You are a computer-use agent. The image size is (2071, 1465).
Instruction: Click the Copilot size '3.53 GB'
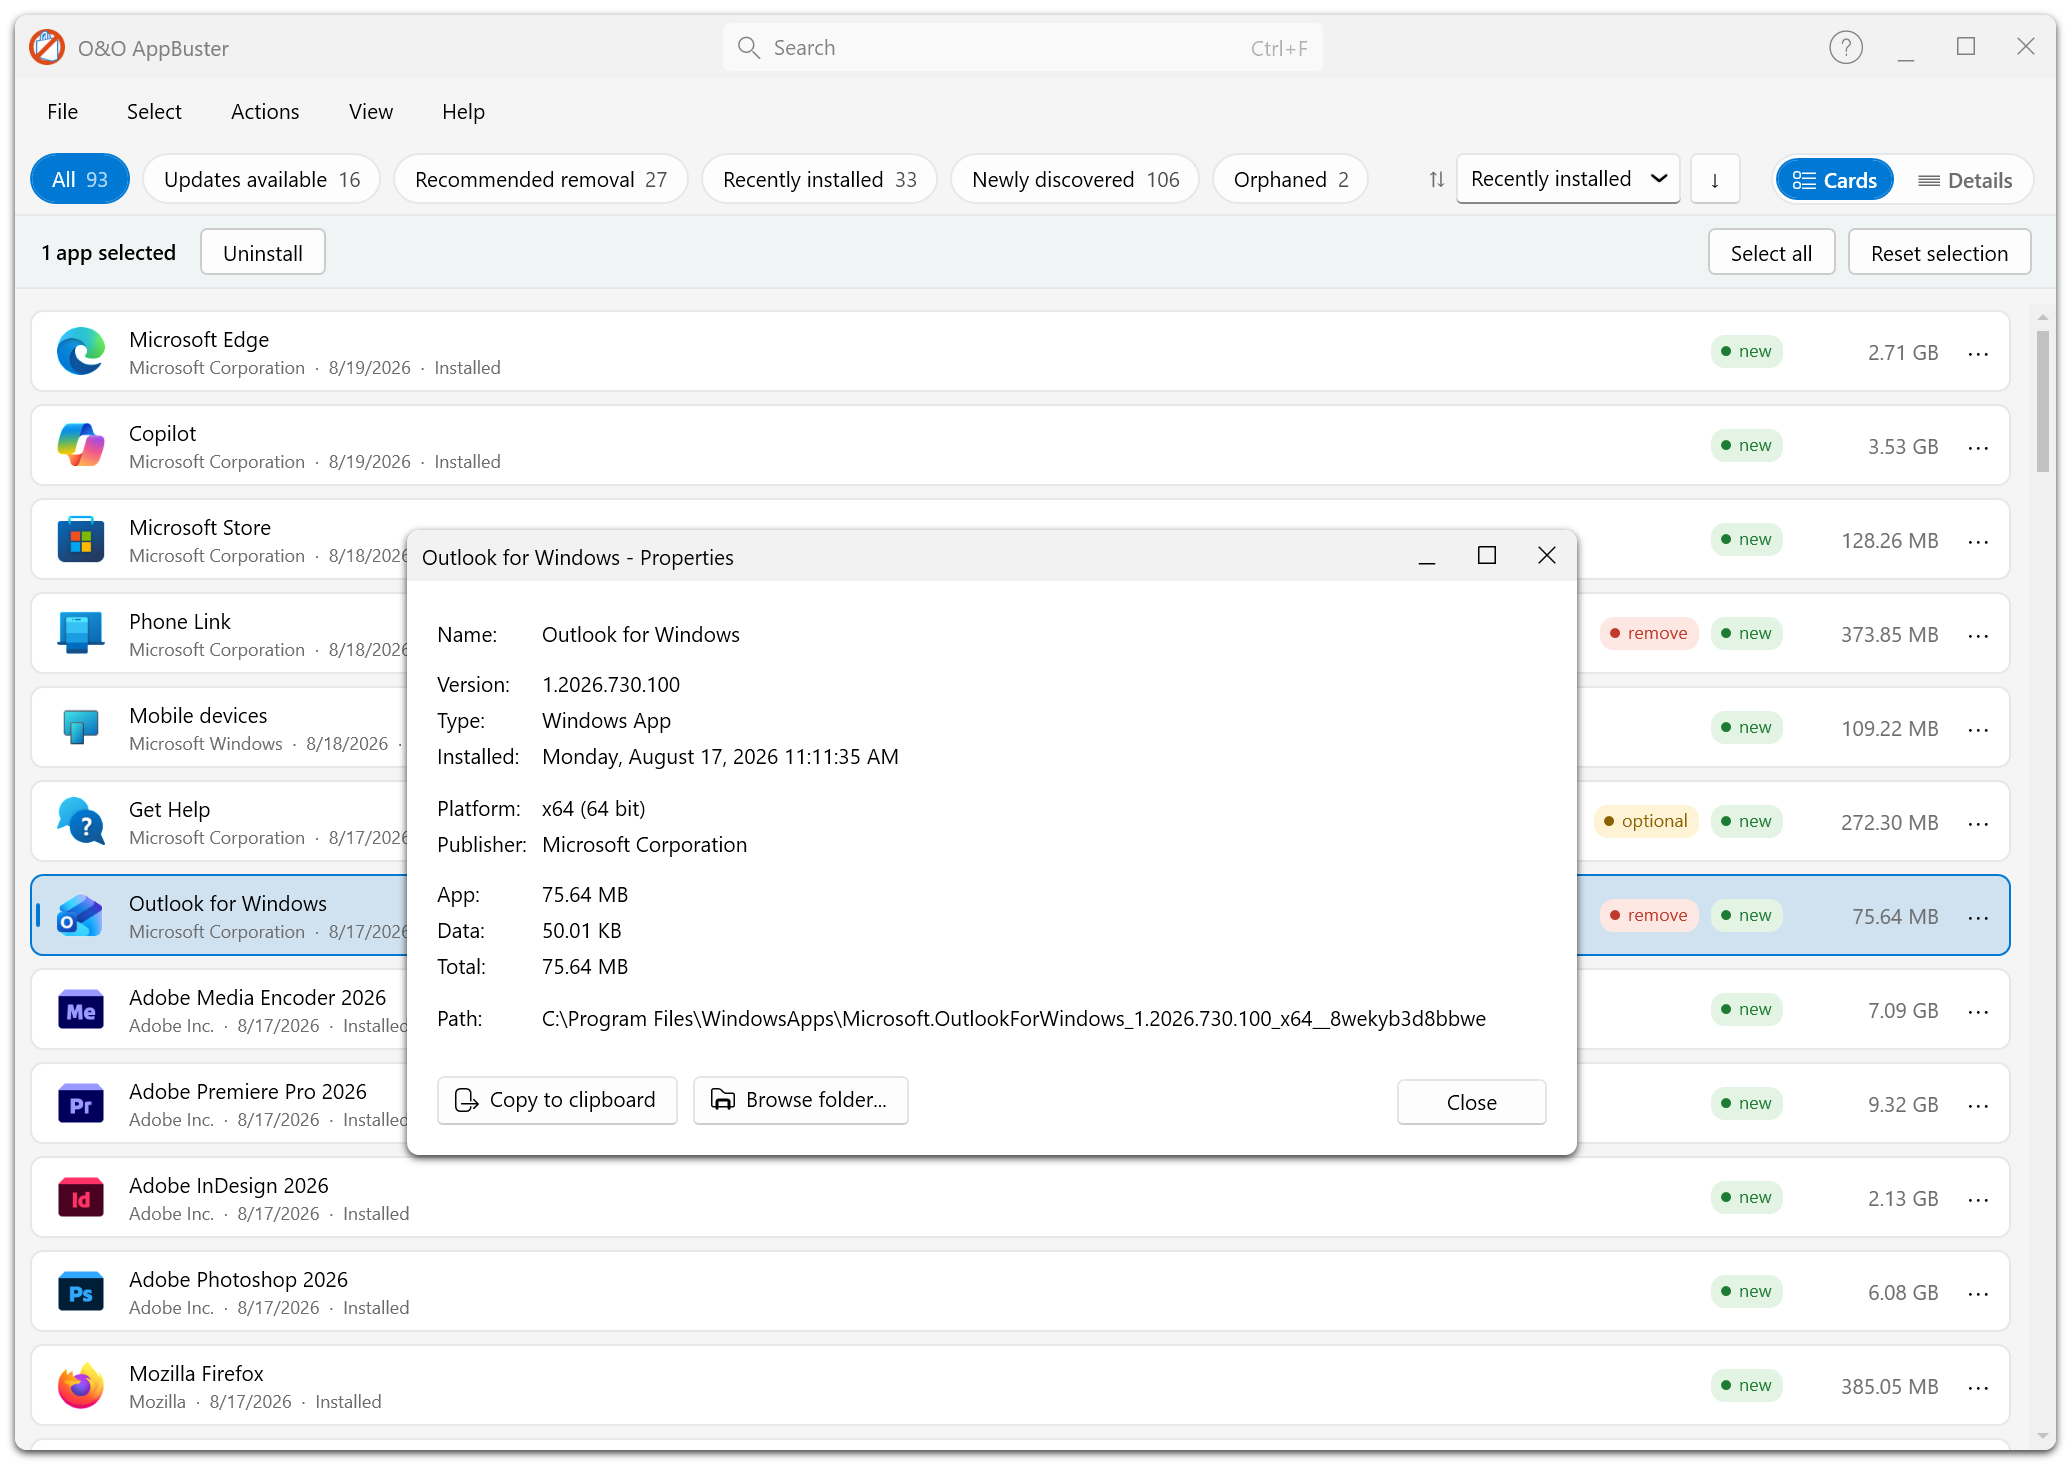(x=1903, y=447)
